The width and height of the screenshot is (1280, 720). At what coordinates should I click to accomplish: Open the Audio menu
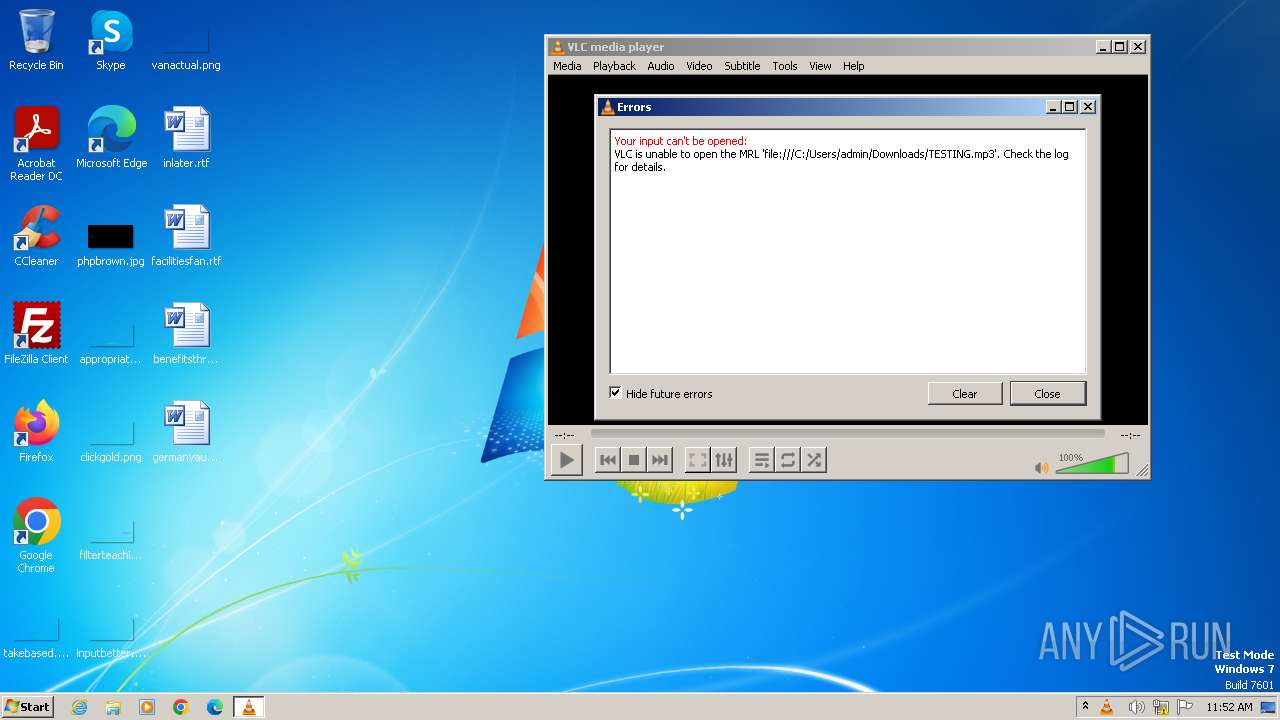[660, 66]
